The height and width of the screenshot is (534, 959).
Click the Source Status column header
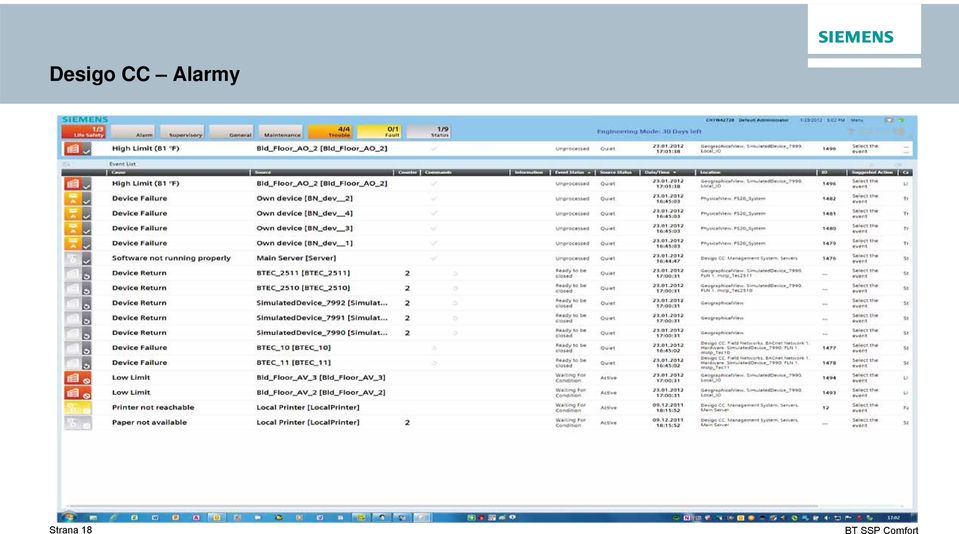coord(616,172)
